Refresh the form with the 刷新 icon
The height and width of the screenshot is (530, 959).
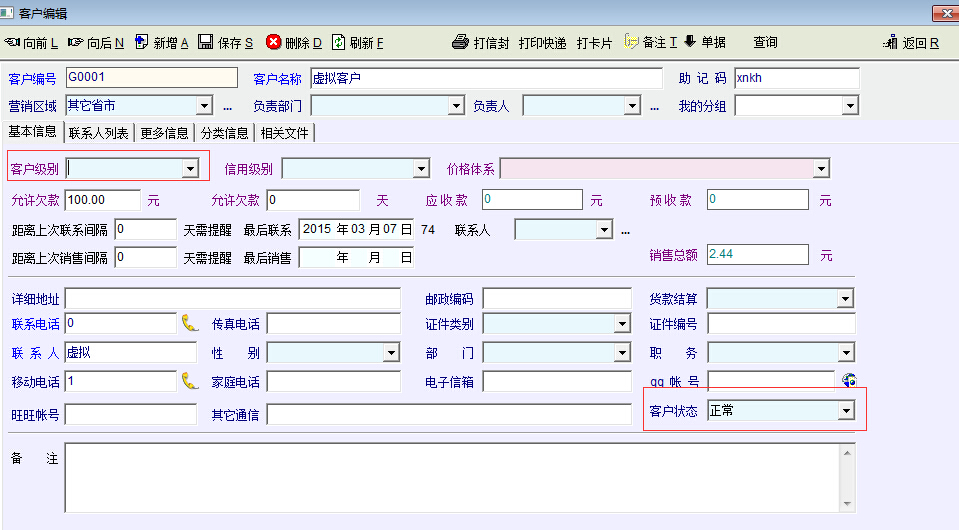[x=339, y=42]
